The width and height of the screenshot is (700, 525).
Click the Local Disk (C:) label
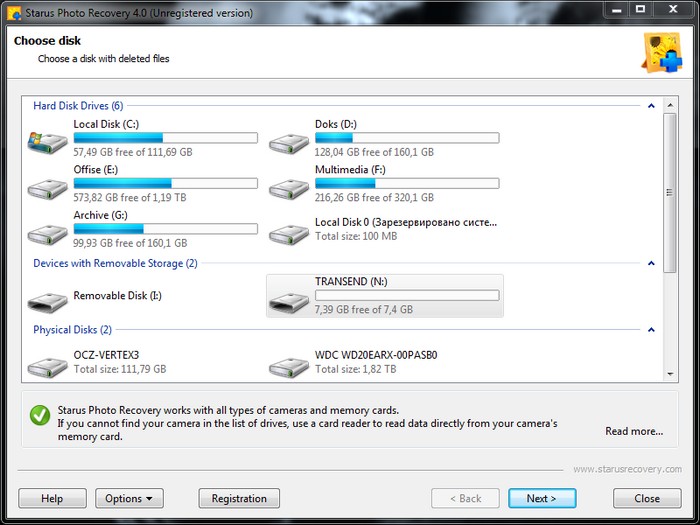click(x=106, y=124)
